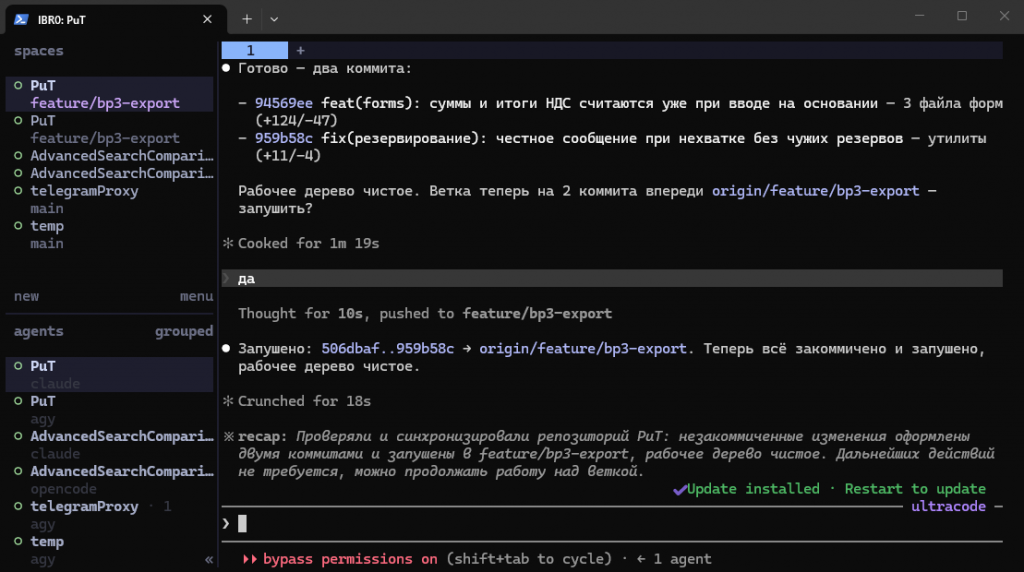Click the checkmark icon before Update installed

tap(680, 489)
